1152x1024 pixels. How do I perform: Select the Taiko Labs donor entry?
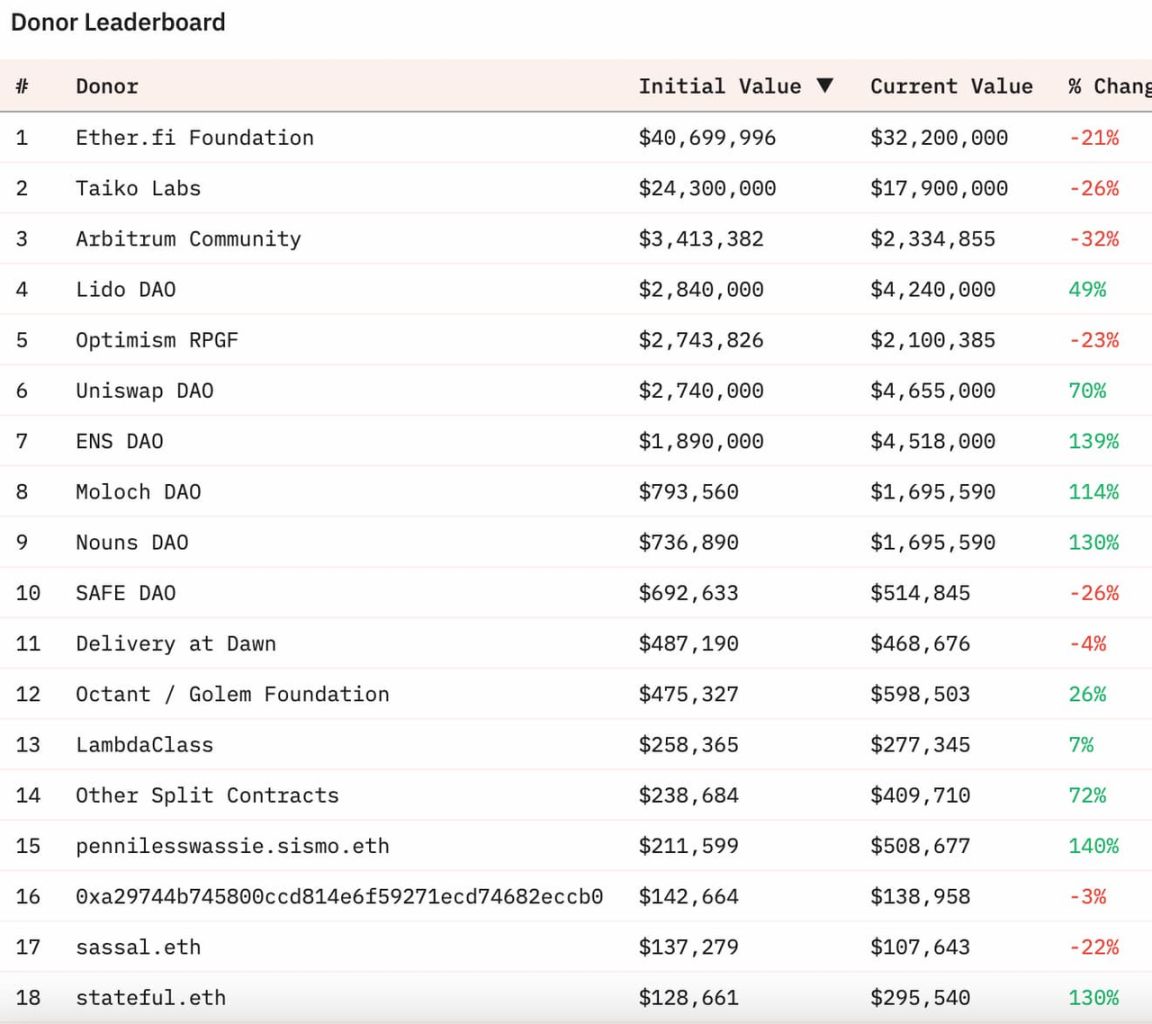click(x=138, y=188)
